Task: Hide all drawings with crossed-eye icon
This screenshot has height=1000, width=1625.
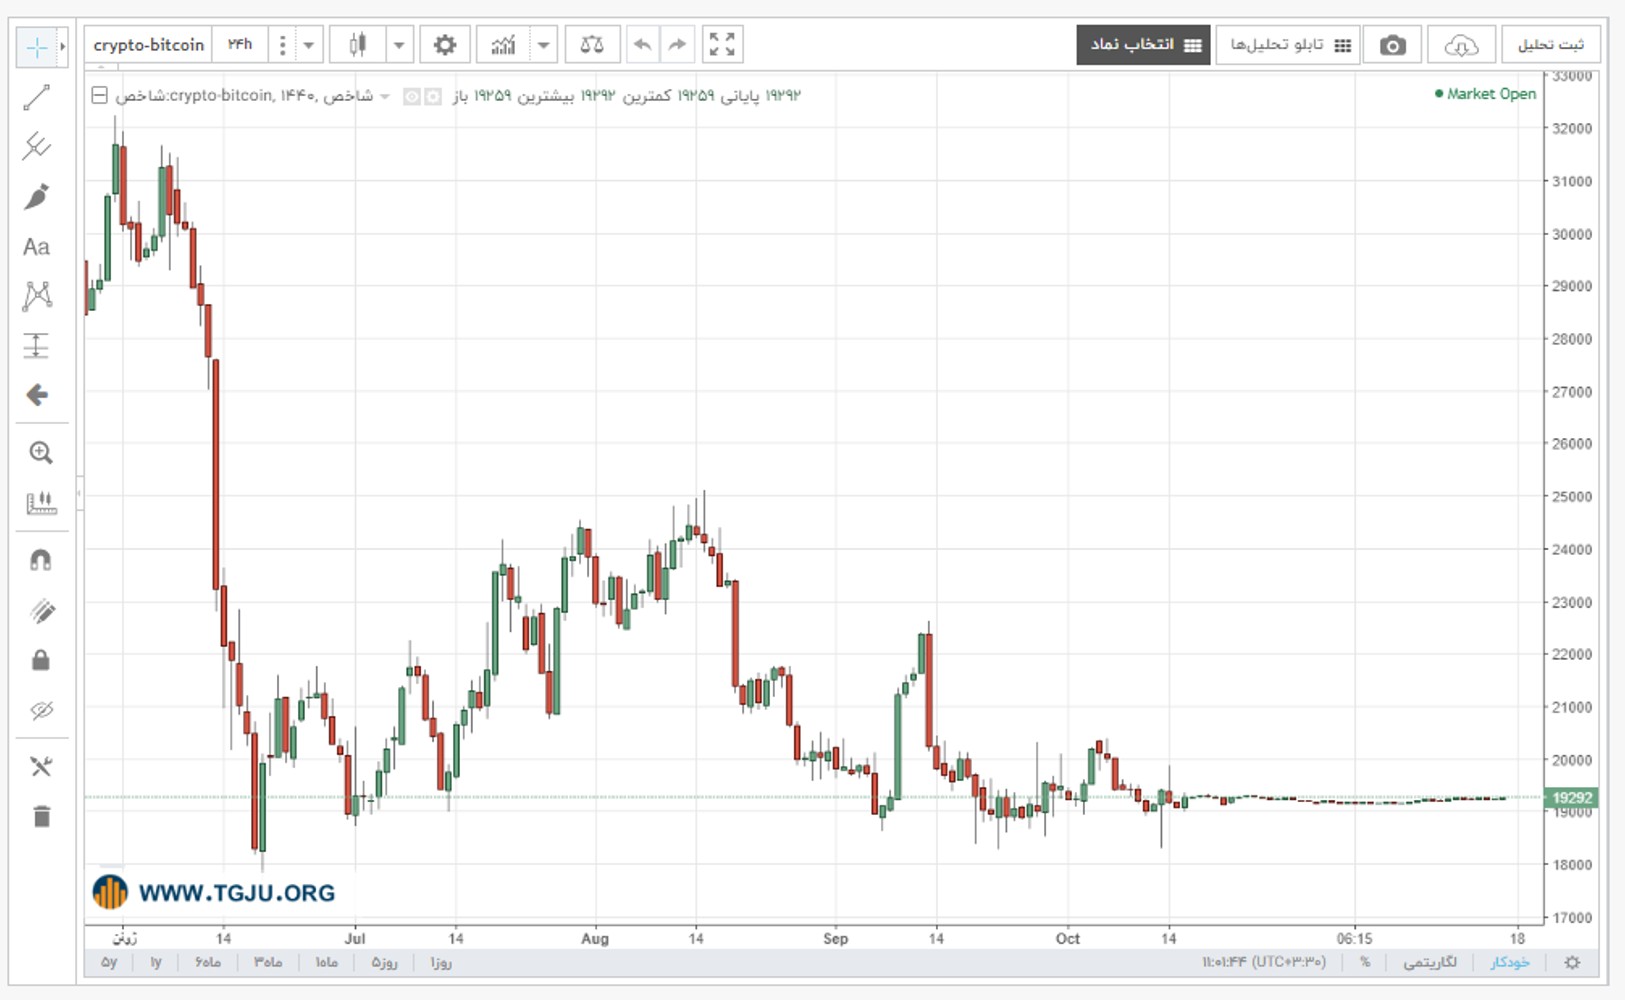Action: pos(41,711)
